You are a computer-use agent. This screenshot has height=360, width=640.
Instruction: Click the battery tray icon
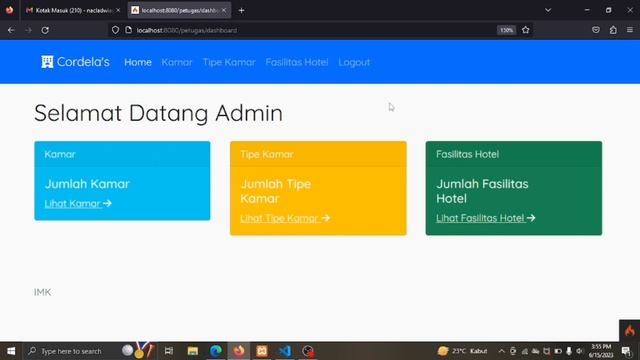(x=558, y=351)
